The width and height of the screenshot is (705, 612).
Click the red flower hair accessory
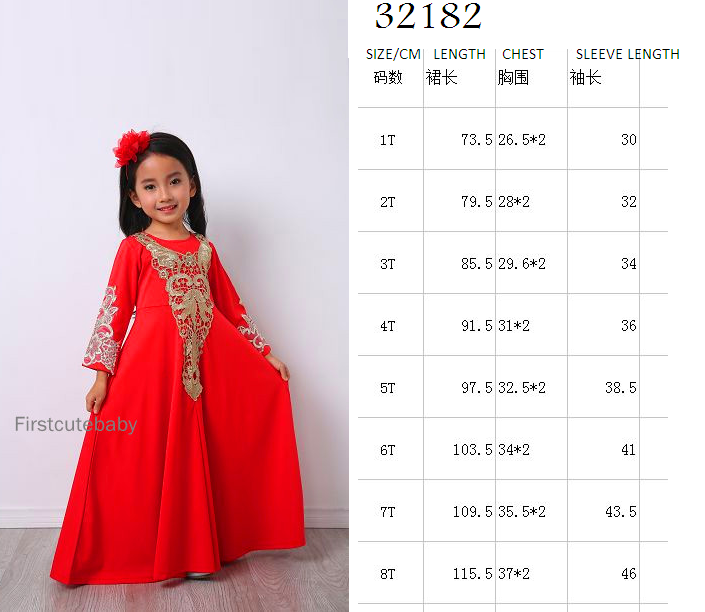[131, 147]
